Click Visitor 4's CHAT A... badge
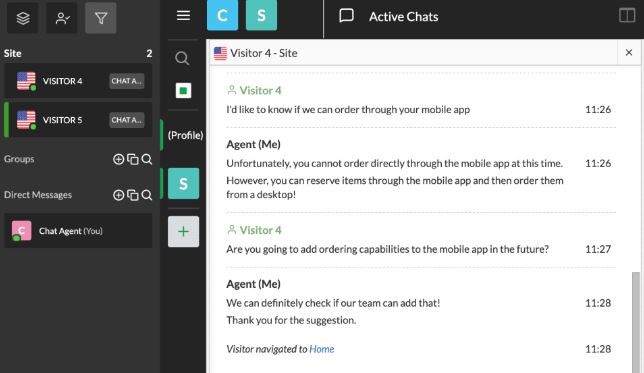This screenshot has width=644, height=373. [x=126, y=81]
